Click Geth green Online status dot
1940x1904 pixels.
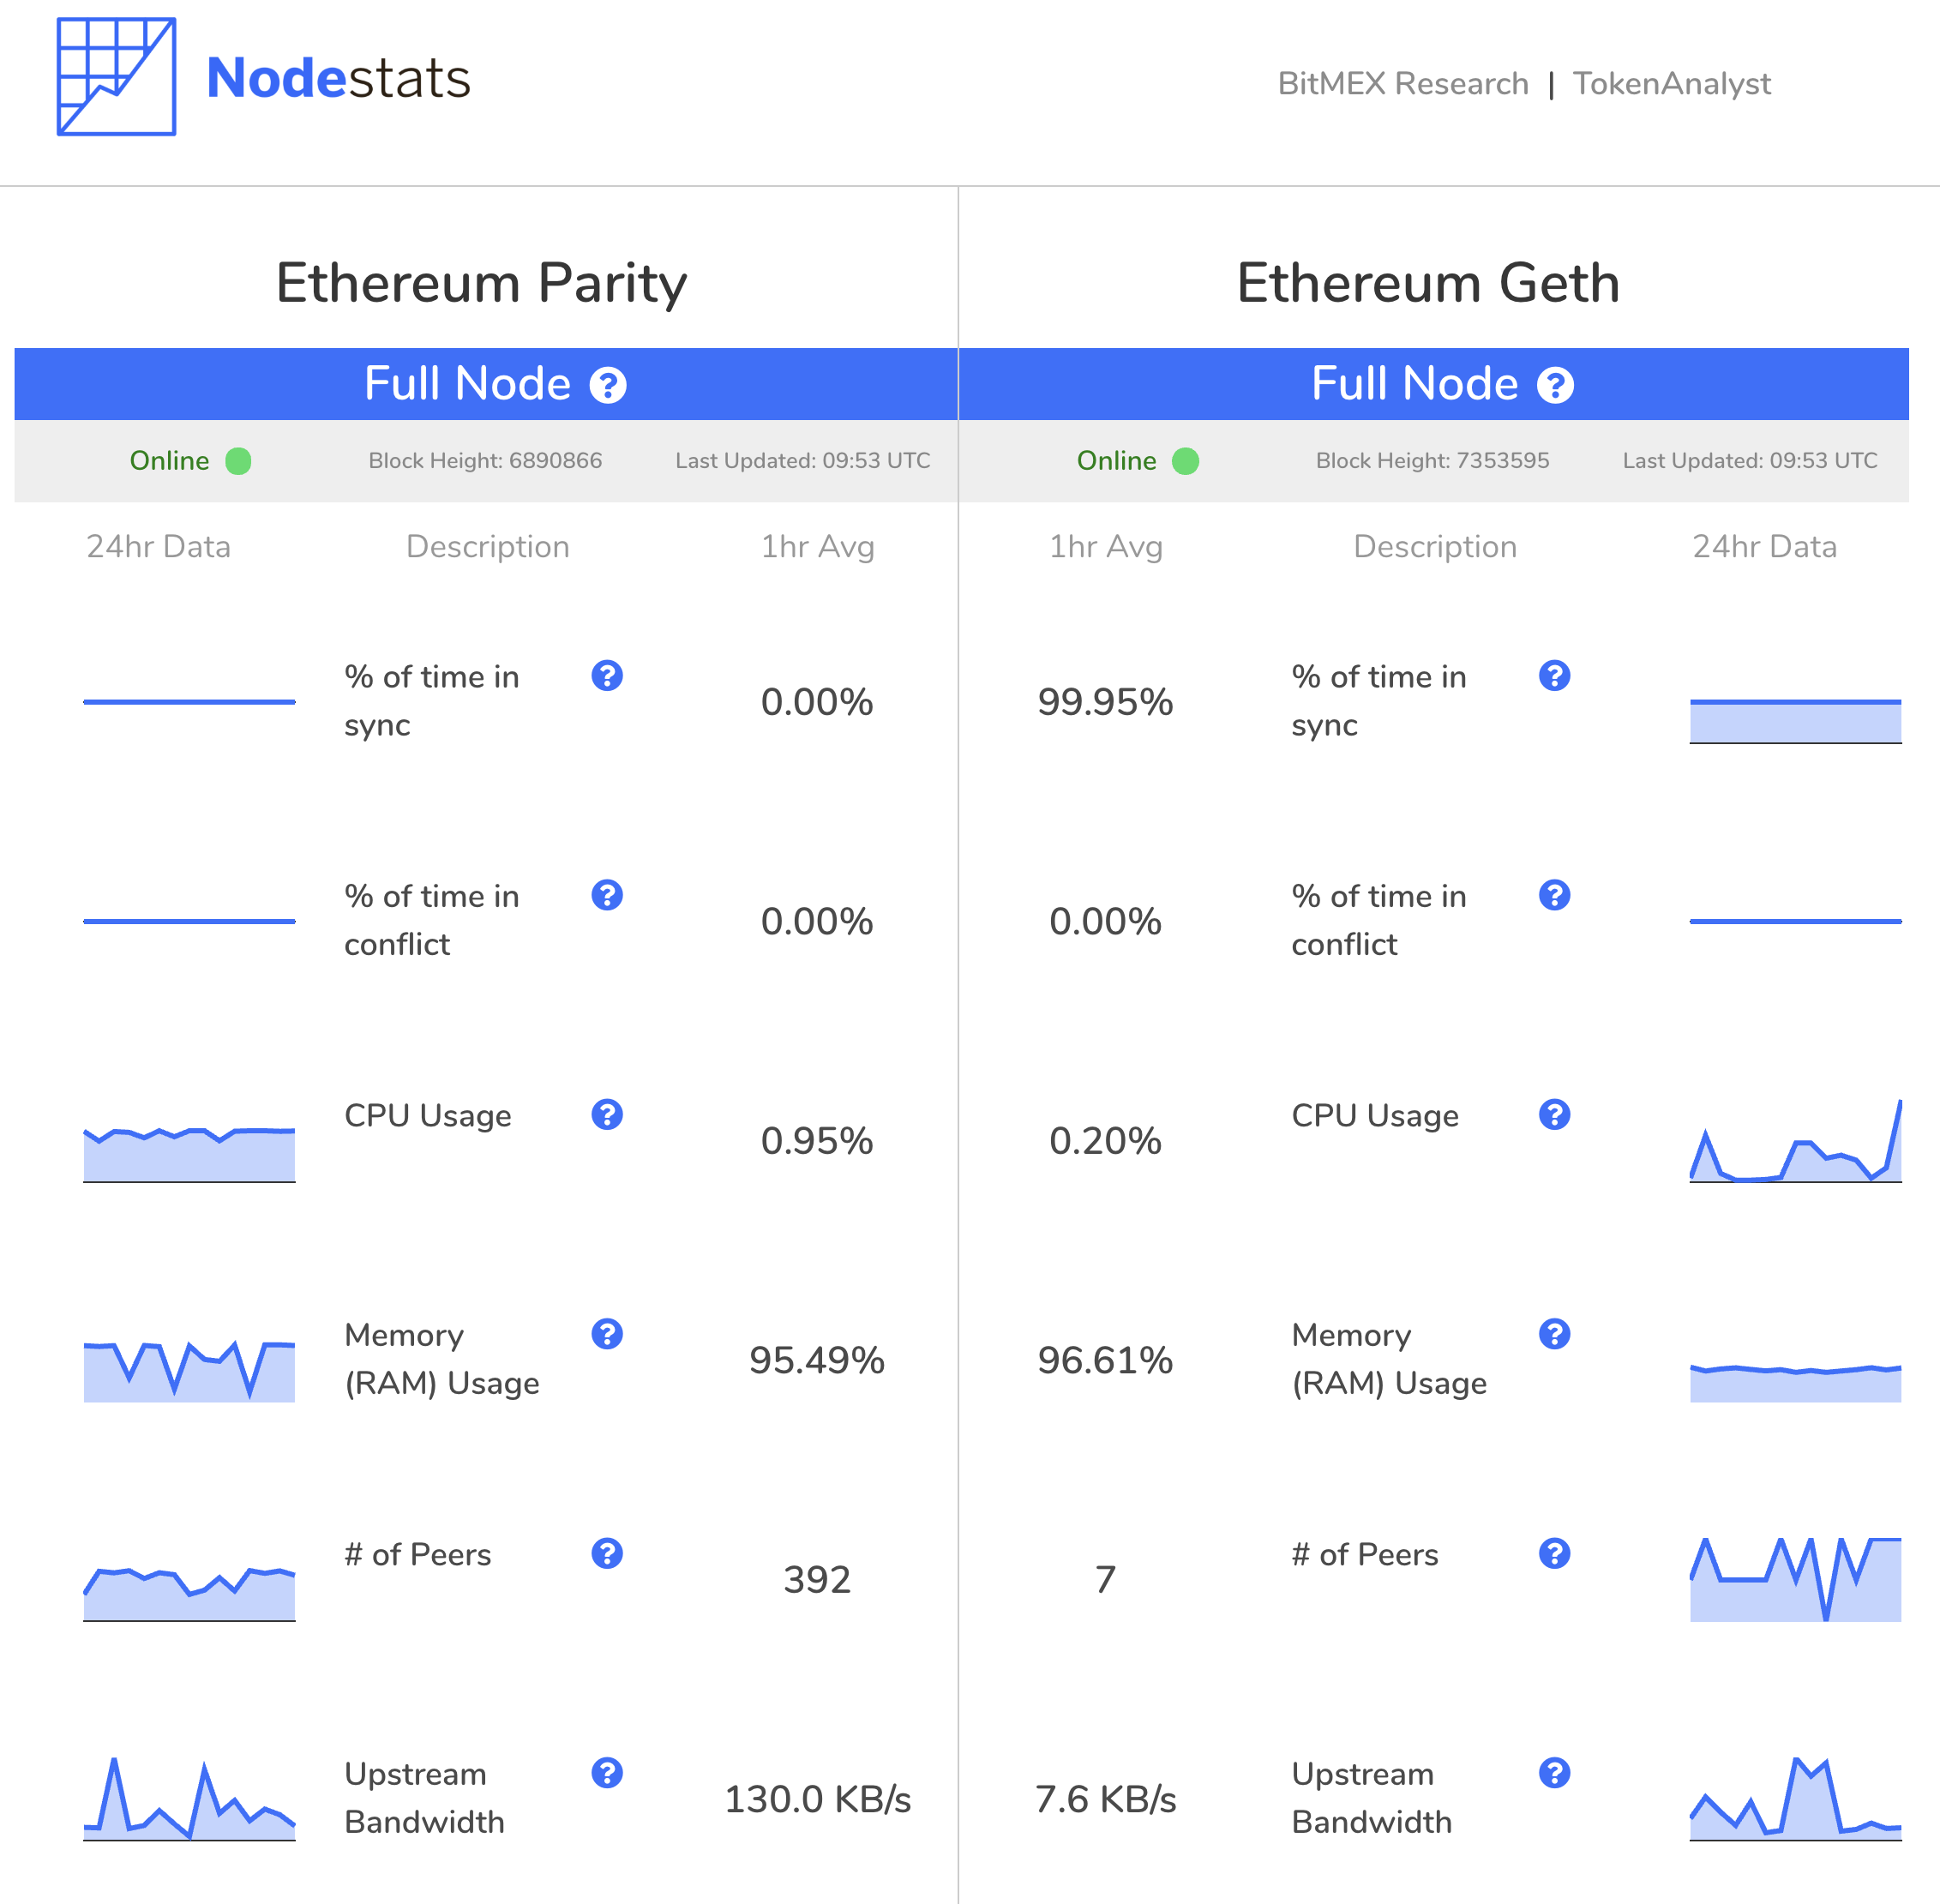click(x=1185, y=461)
